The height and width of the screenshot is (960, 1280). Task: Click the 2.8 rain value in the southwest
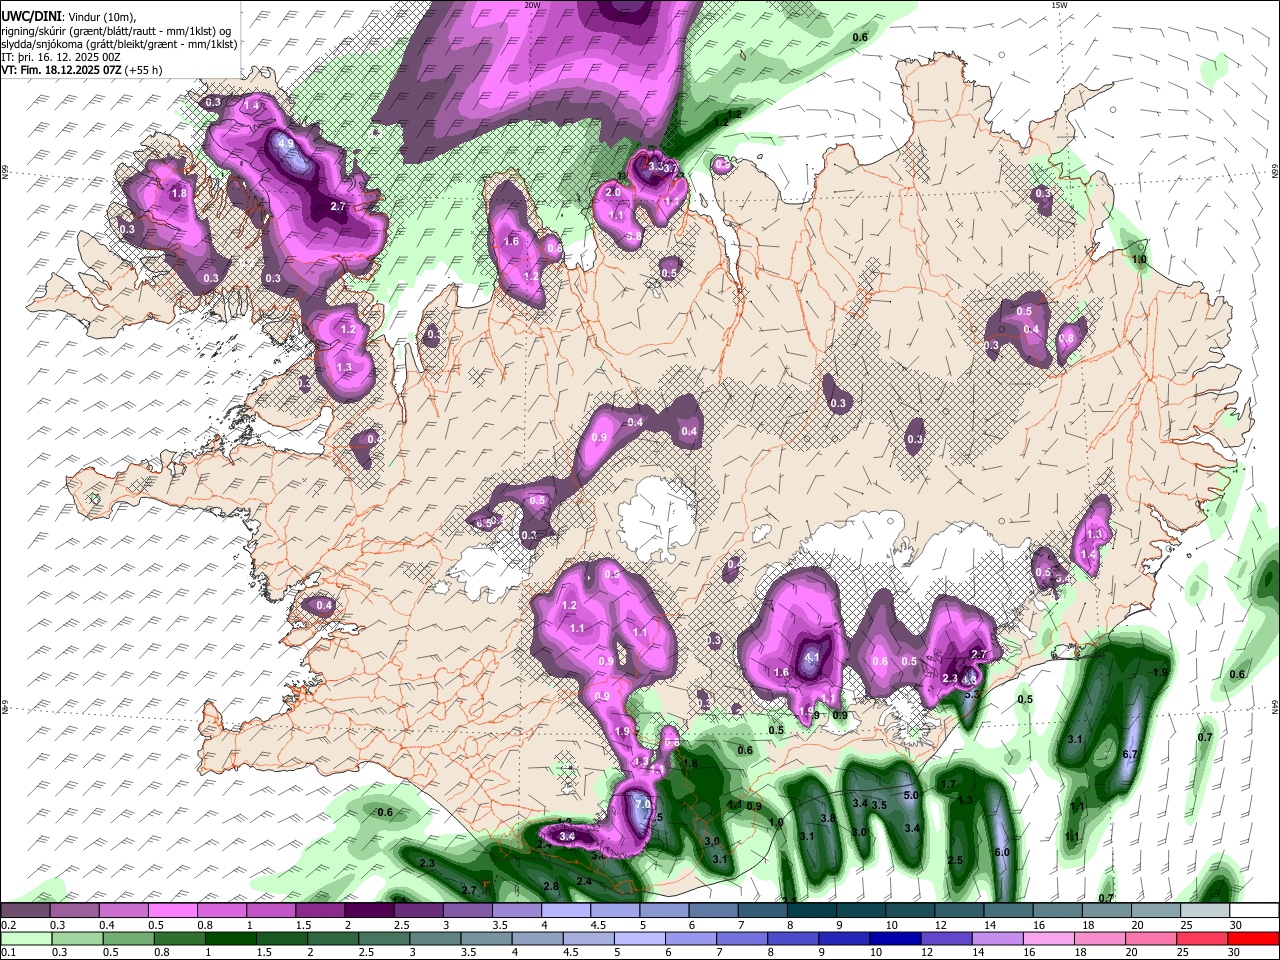pyautogui.click(x=550, y=886)
